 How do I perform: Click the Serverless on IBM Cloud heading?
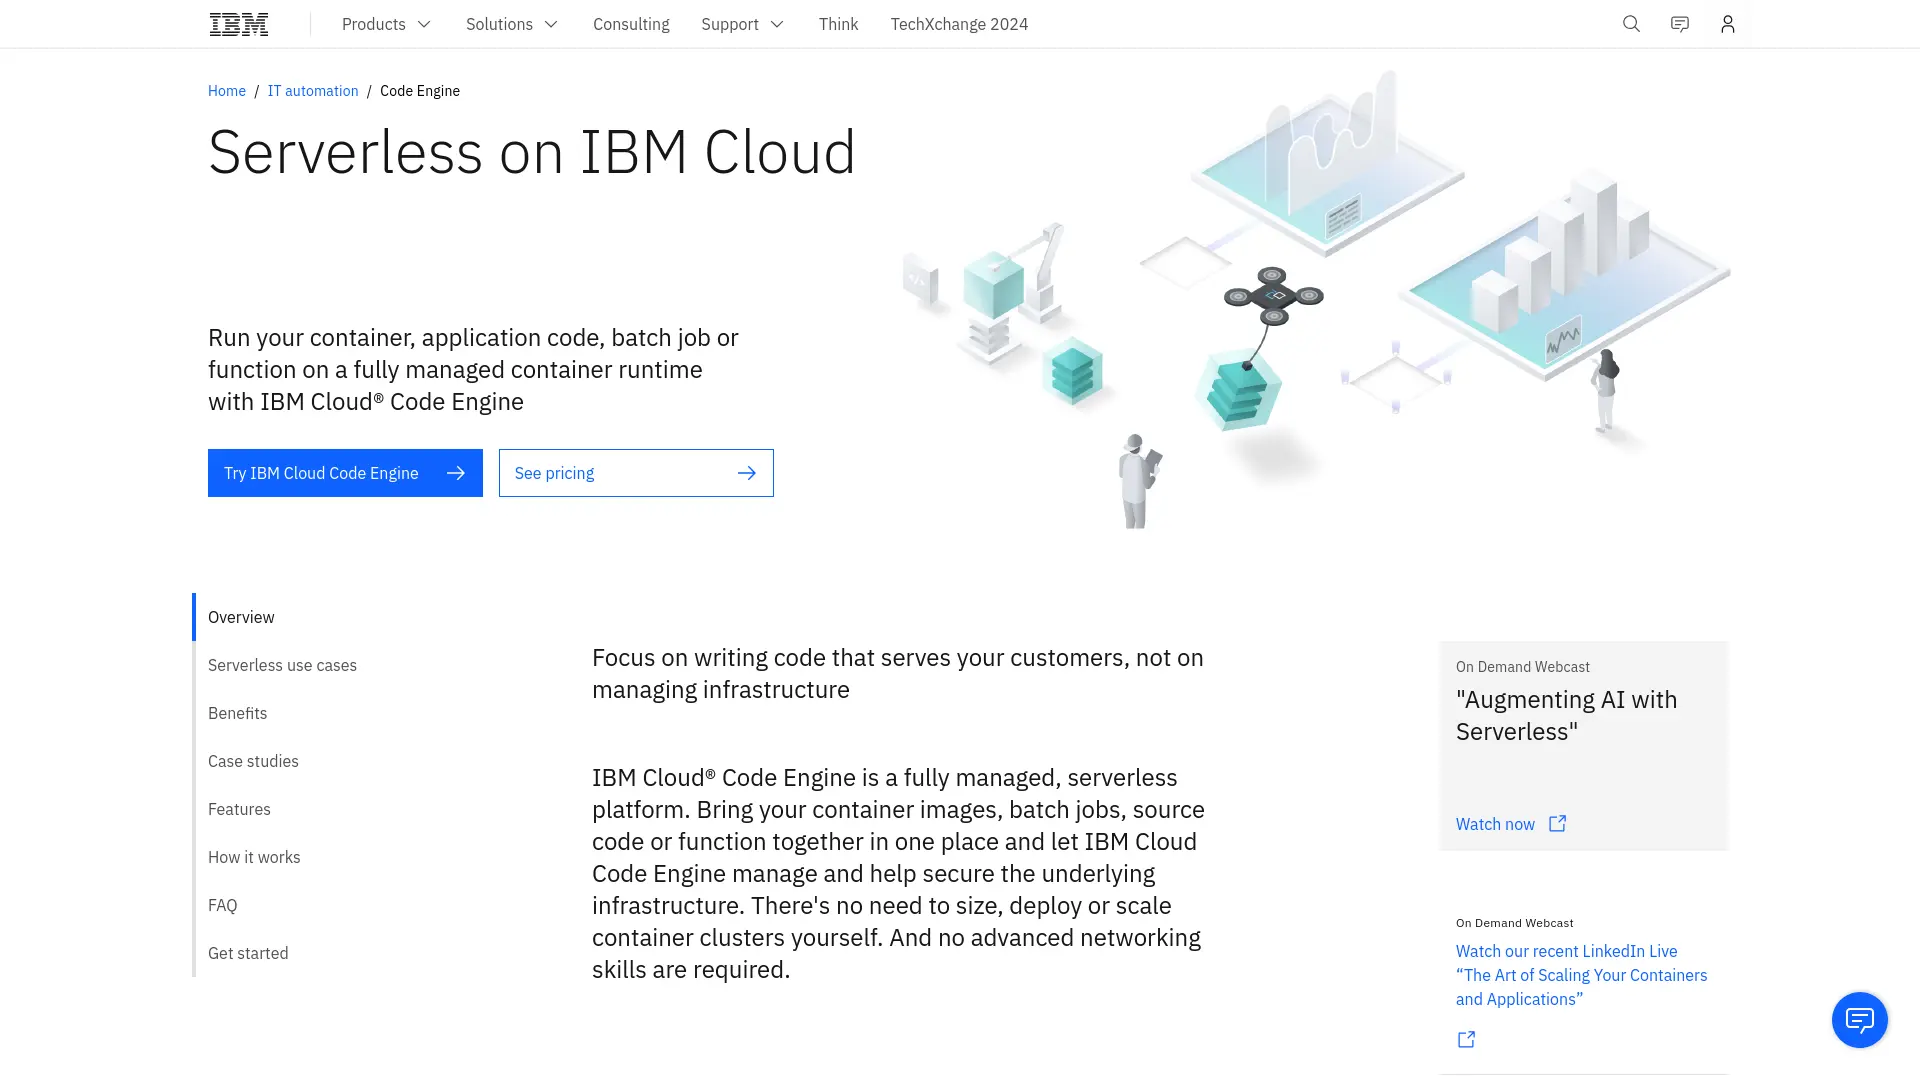(x=532, y=152)
